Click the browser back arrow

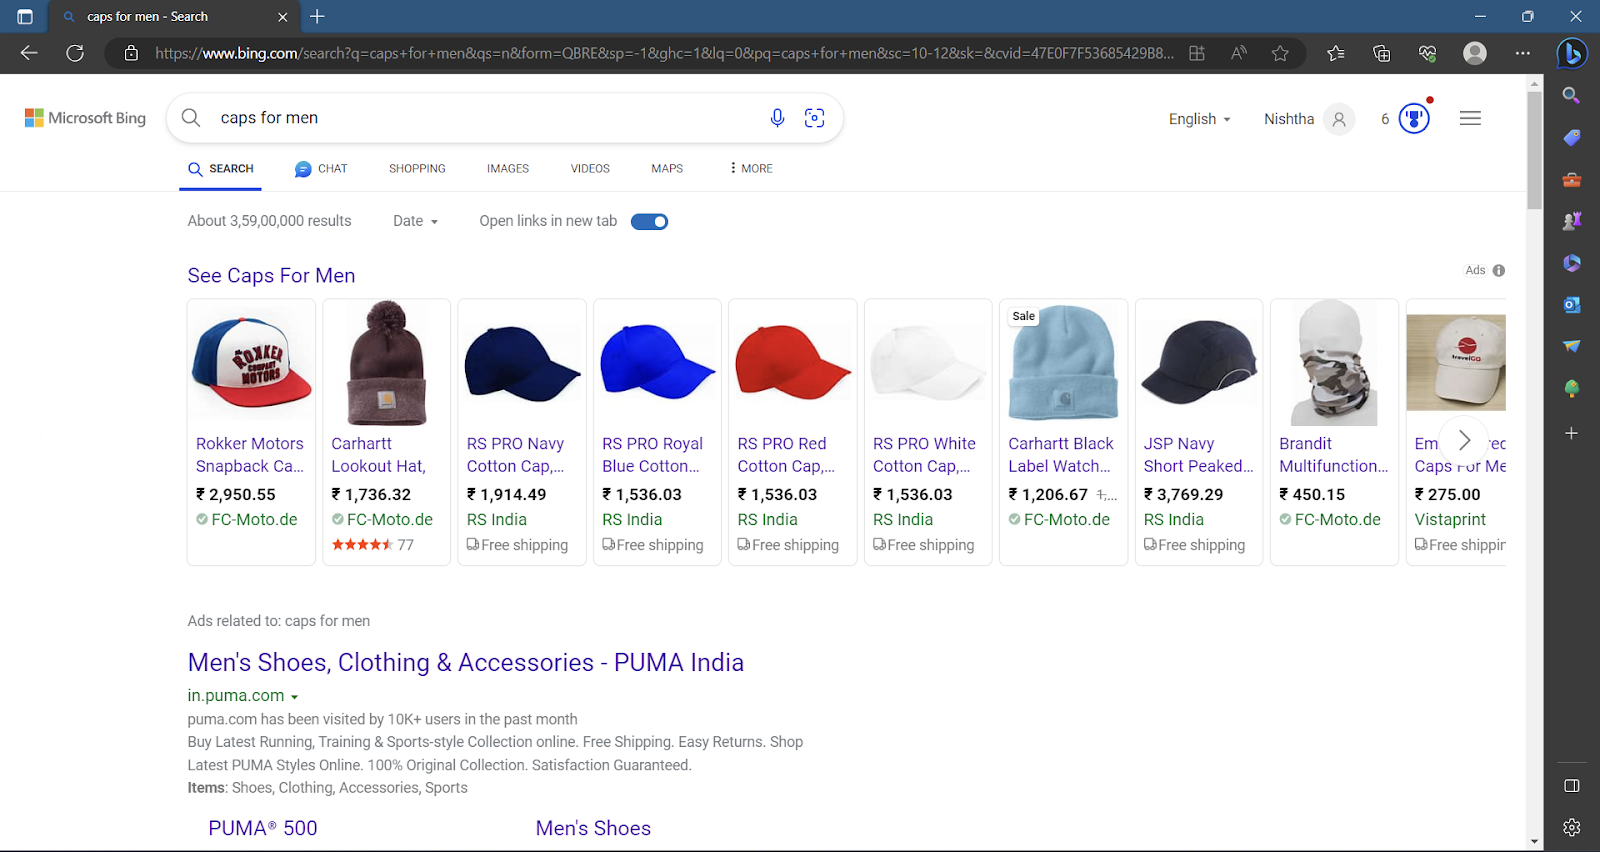(29, 53)
